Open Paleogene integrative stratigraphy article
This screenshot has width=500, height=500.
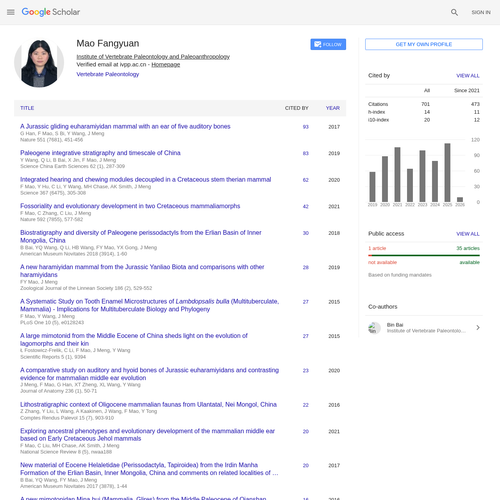[100, 153]
